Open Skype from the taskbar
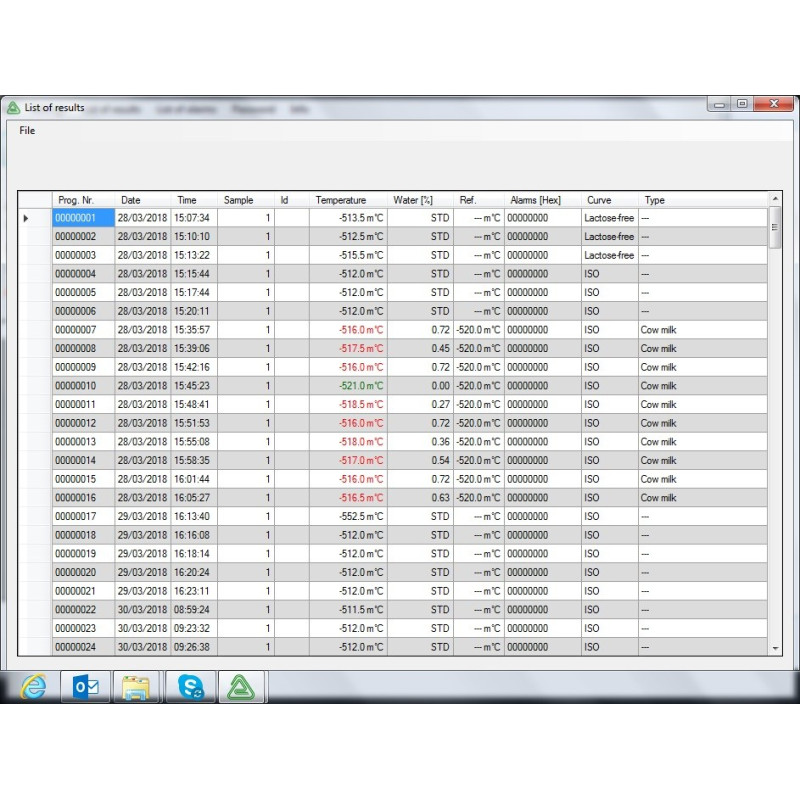Screen dimensions: 800x800 (x=190, y=687)
